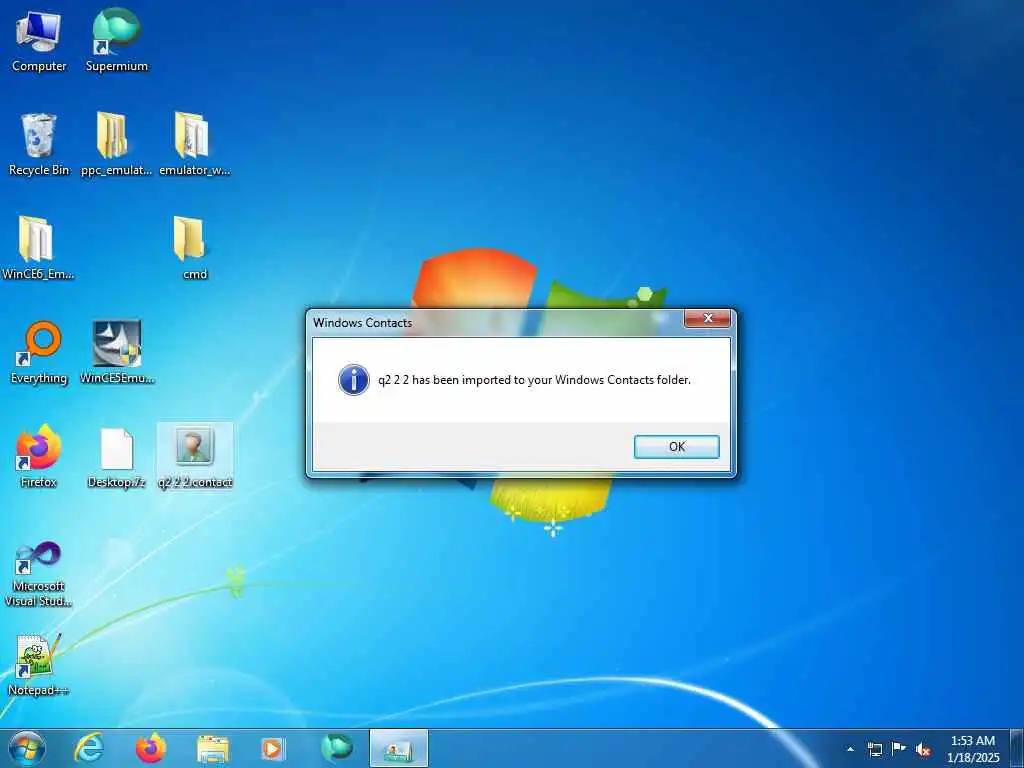1024x768 pixels.
Task: Select the Computer desktop icon
Action: click(x=39, y=40)
